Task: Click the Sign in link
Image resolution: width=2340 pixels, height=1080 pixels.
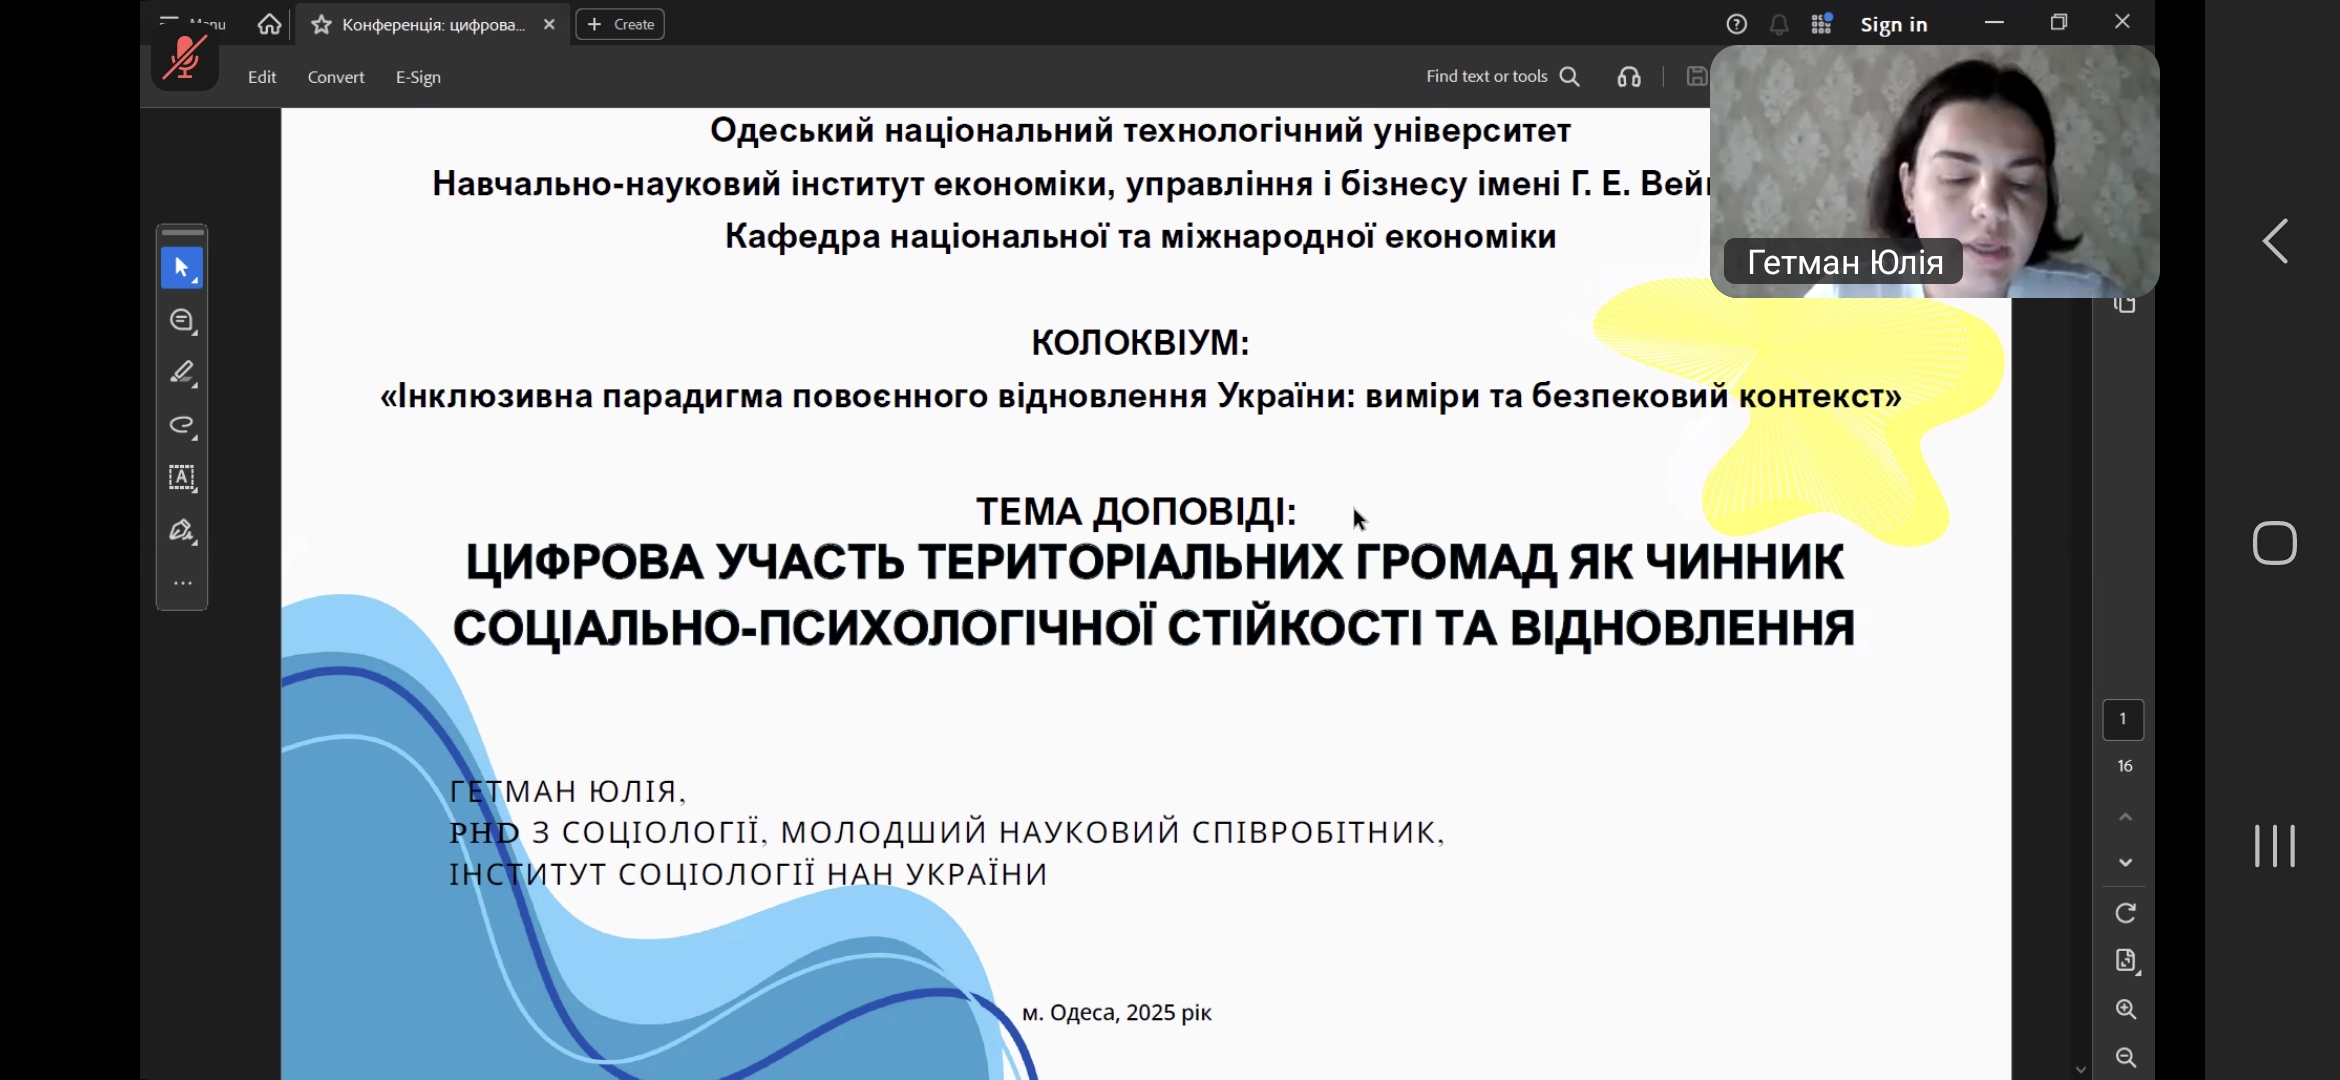Action: pyautogui.click(x=1893, y=25)
